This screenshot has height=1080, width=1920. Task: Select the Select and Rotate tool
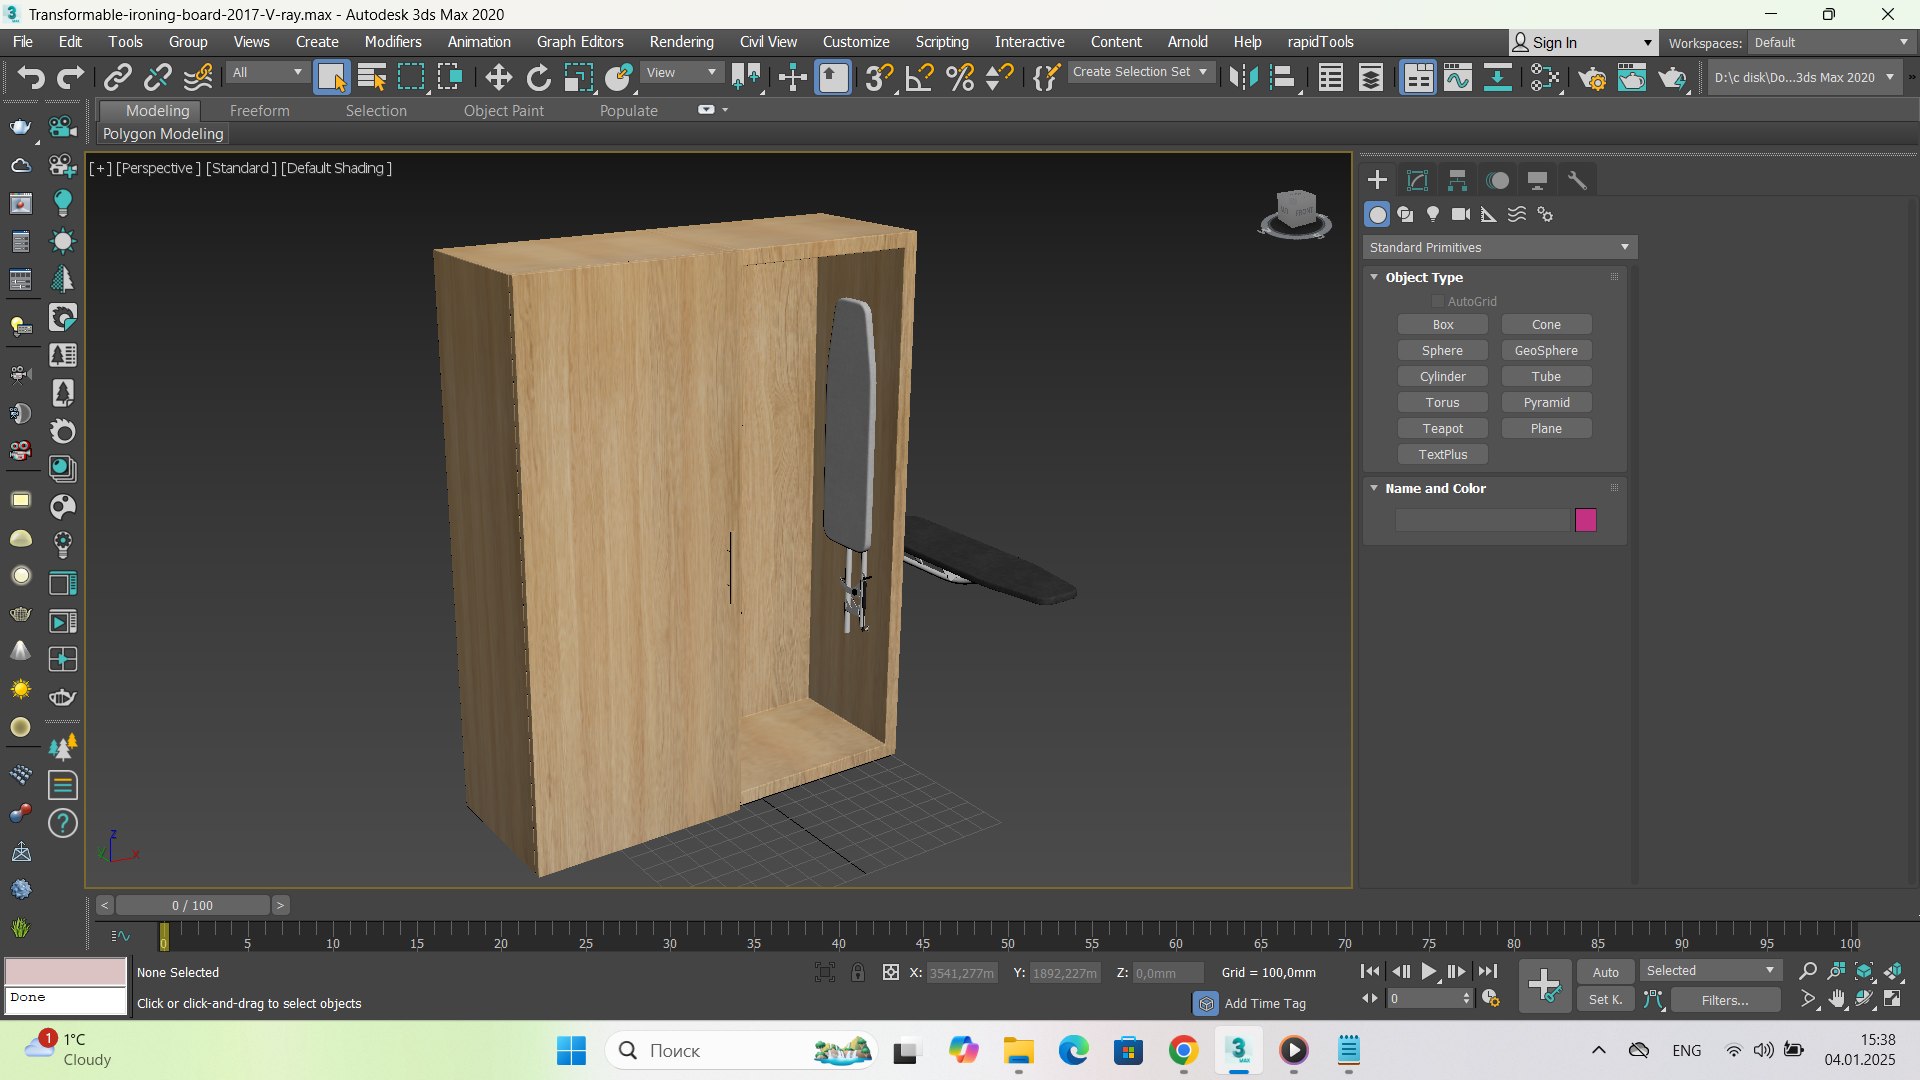(x=538, y=77)
